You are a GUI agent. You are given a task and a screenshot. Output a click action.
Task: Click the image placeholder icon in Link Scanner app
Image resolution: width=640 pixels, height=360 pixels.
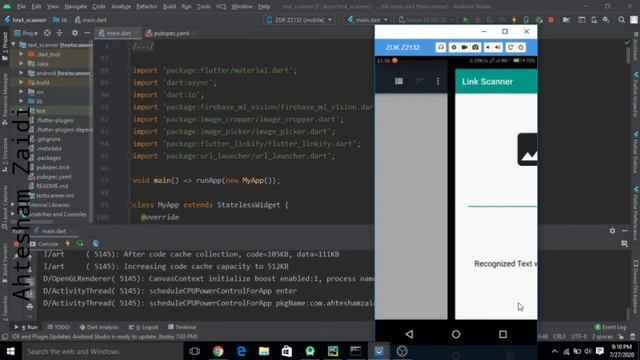(527, 149)
